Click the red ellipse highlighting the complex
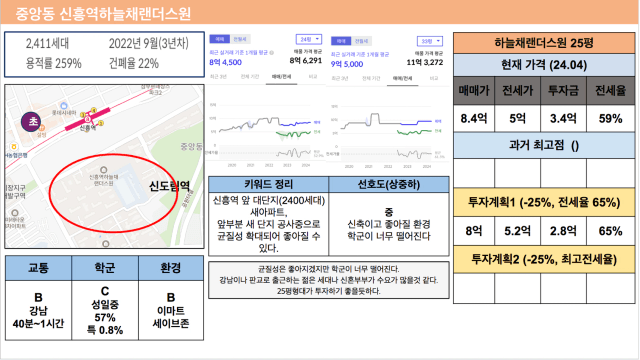This screenshot has width=640, height=360. pos(113,193)
